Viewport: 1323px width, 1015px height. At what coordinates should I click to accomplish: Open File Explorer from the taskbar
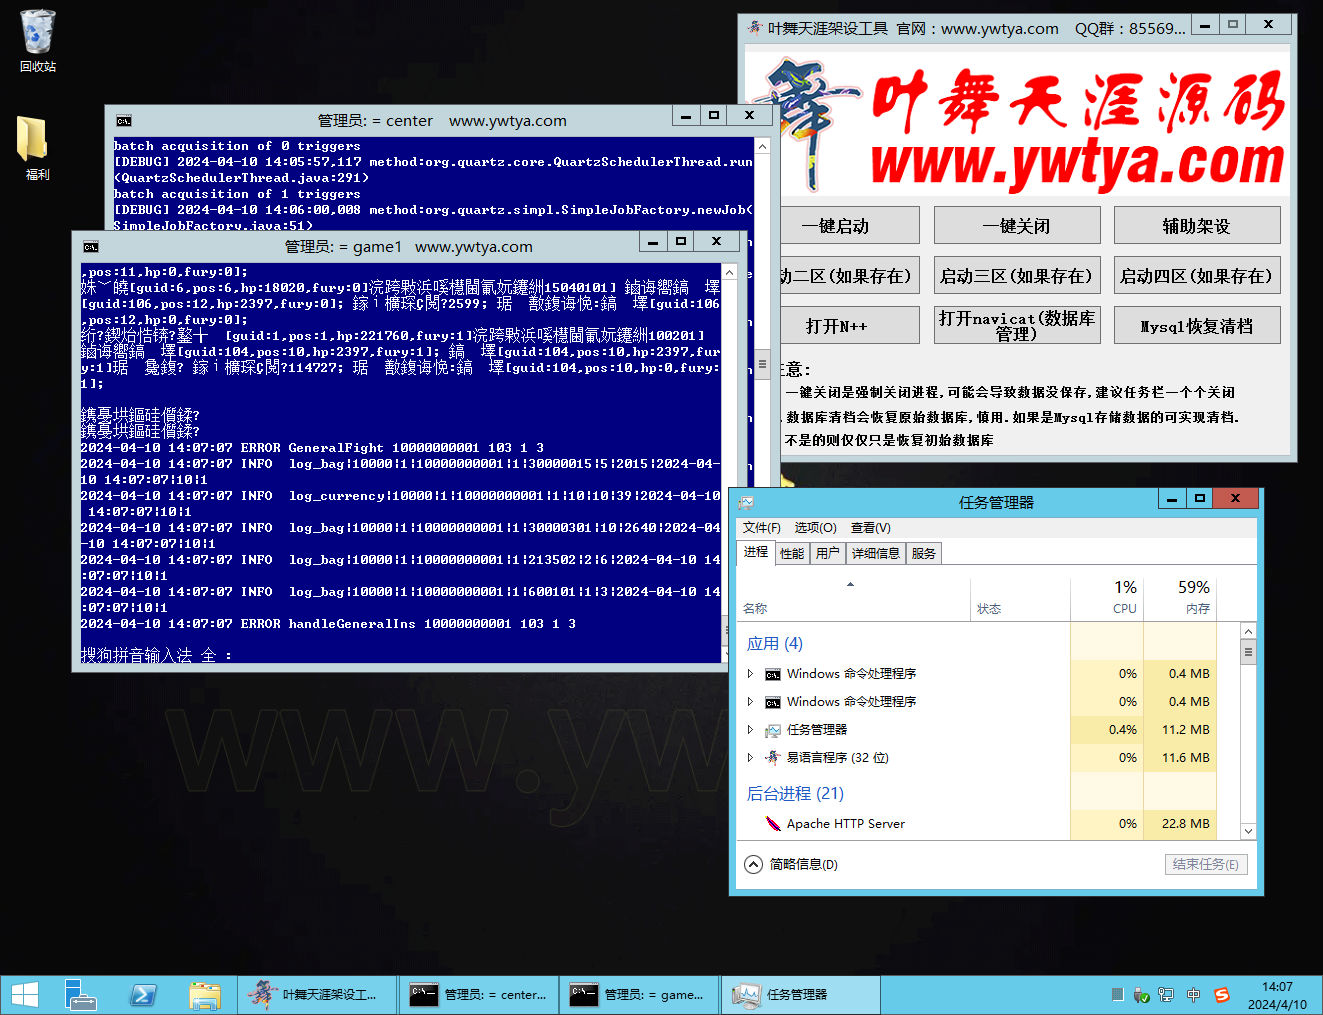point(205,995)
